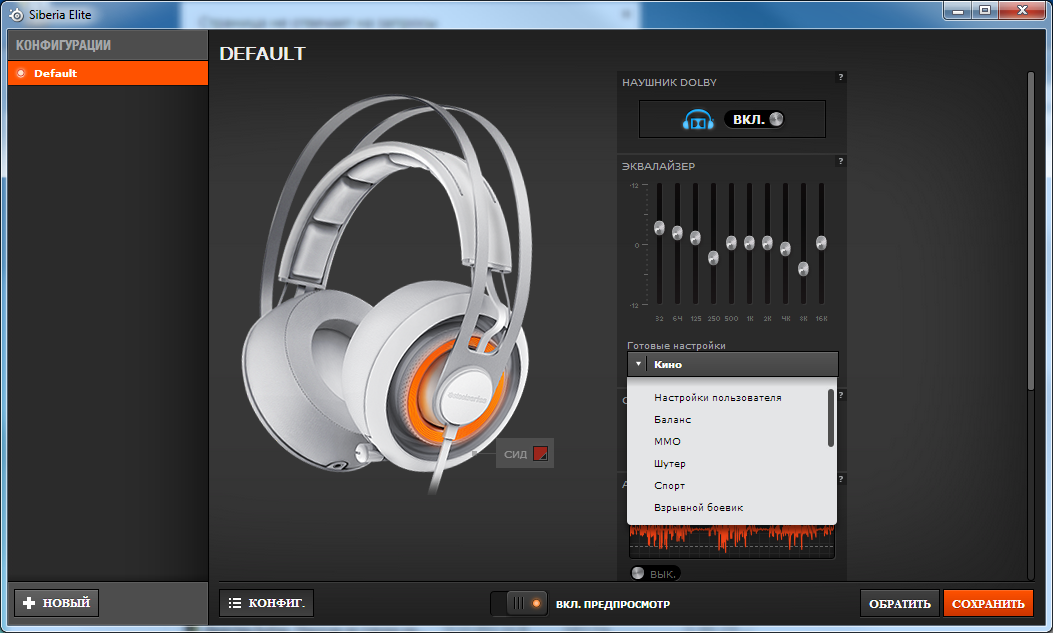The width and height of the screenshot is (1053, 633).
Task: Adjust the 64 Hz equalizer slider
Action: [677, 233]
